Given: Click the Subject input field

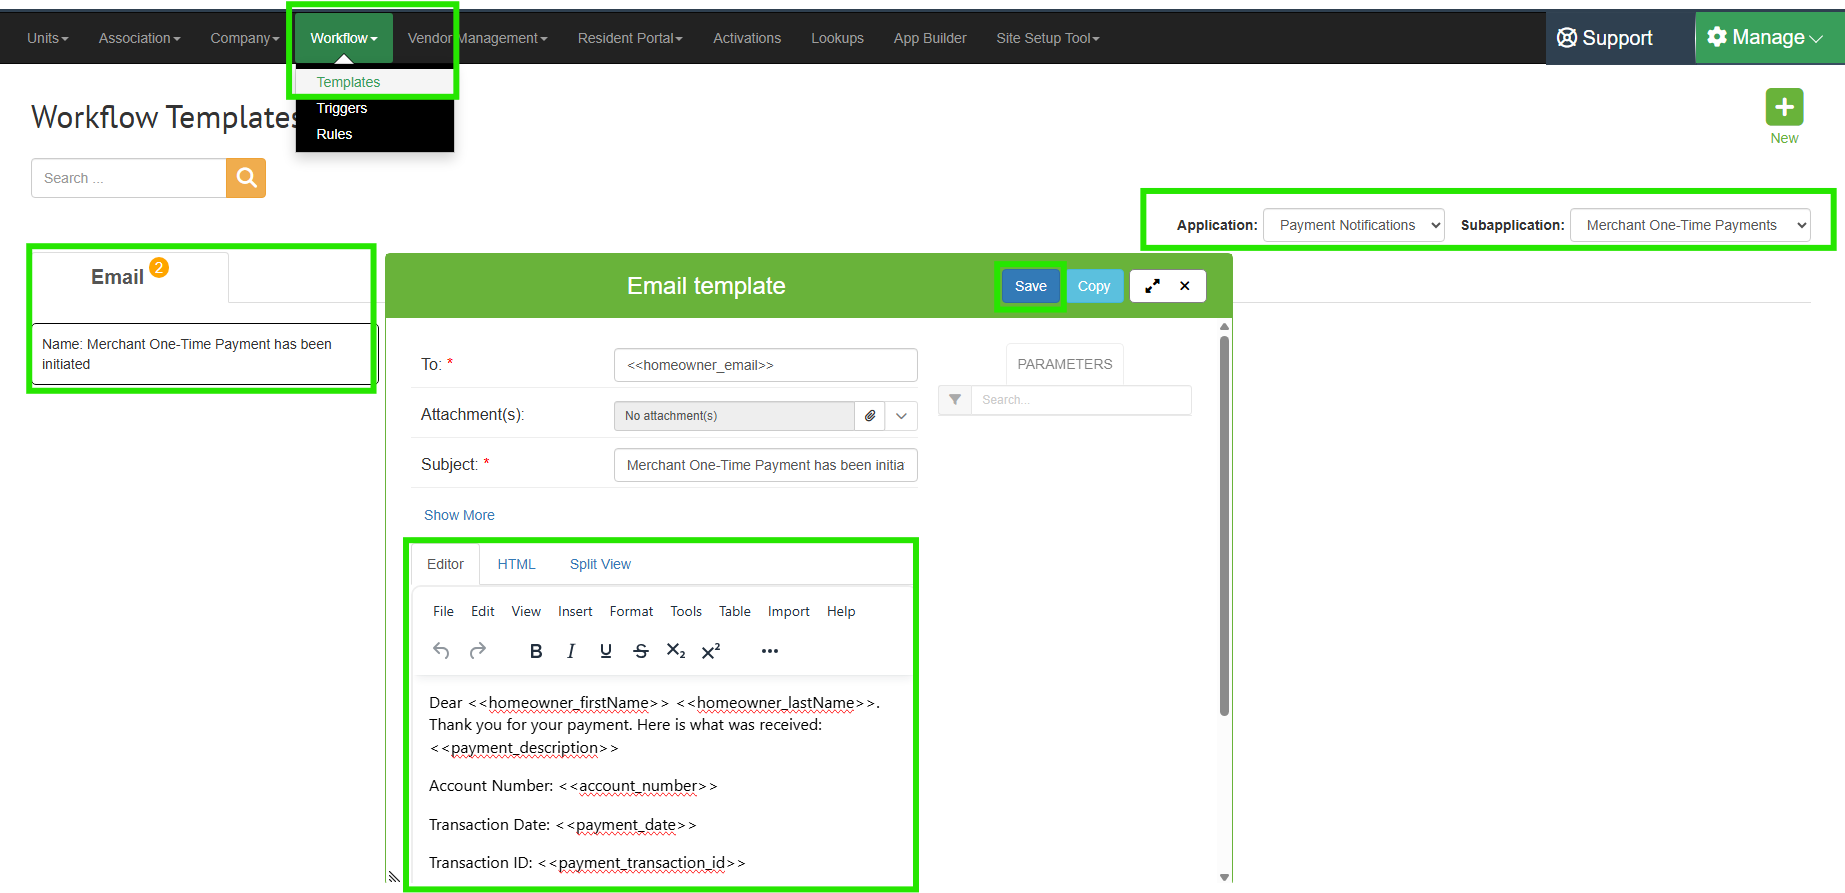Looking at the screenshot, I should (765, 465).
